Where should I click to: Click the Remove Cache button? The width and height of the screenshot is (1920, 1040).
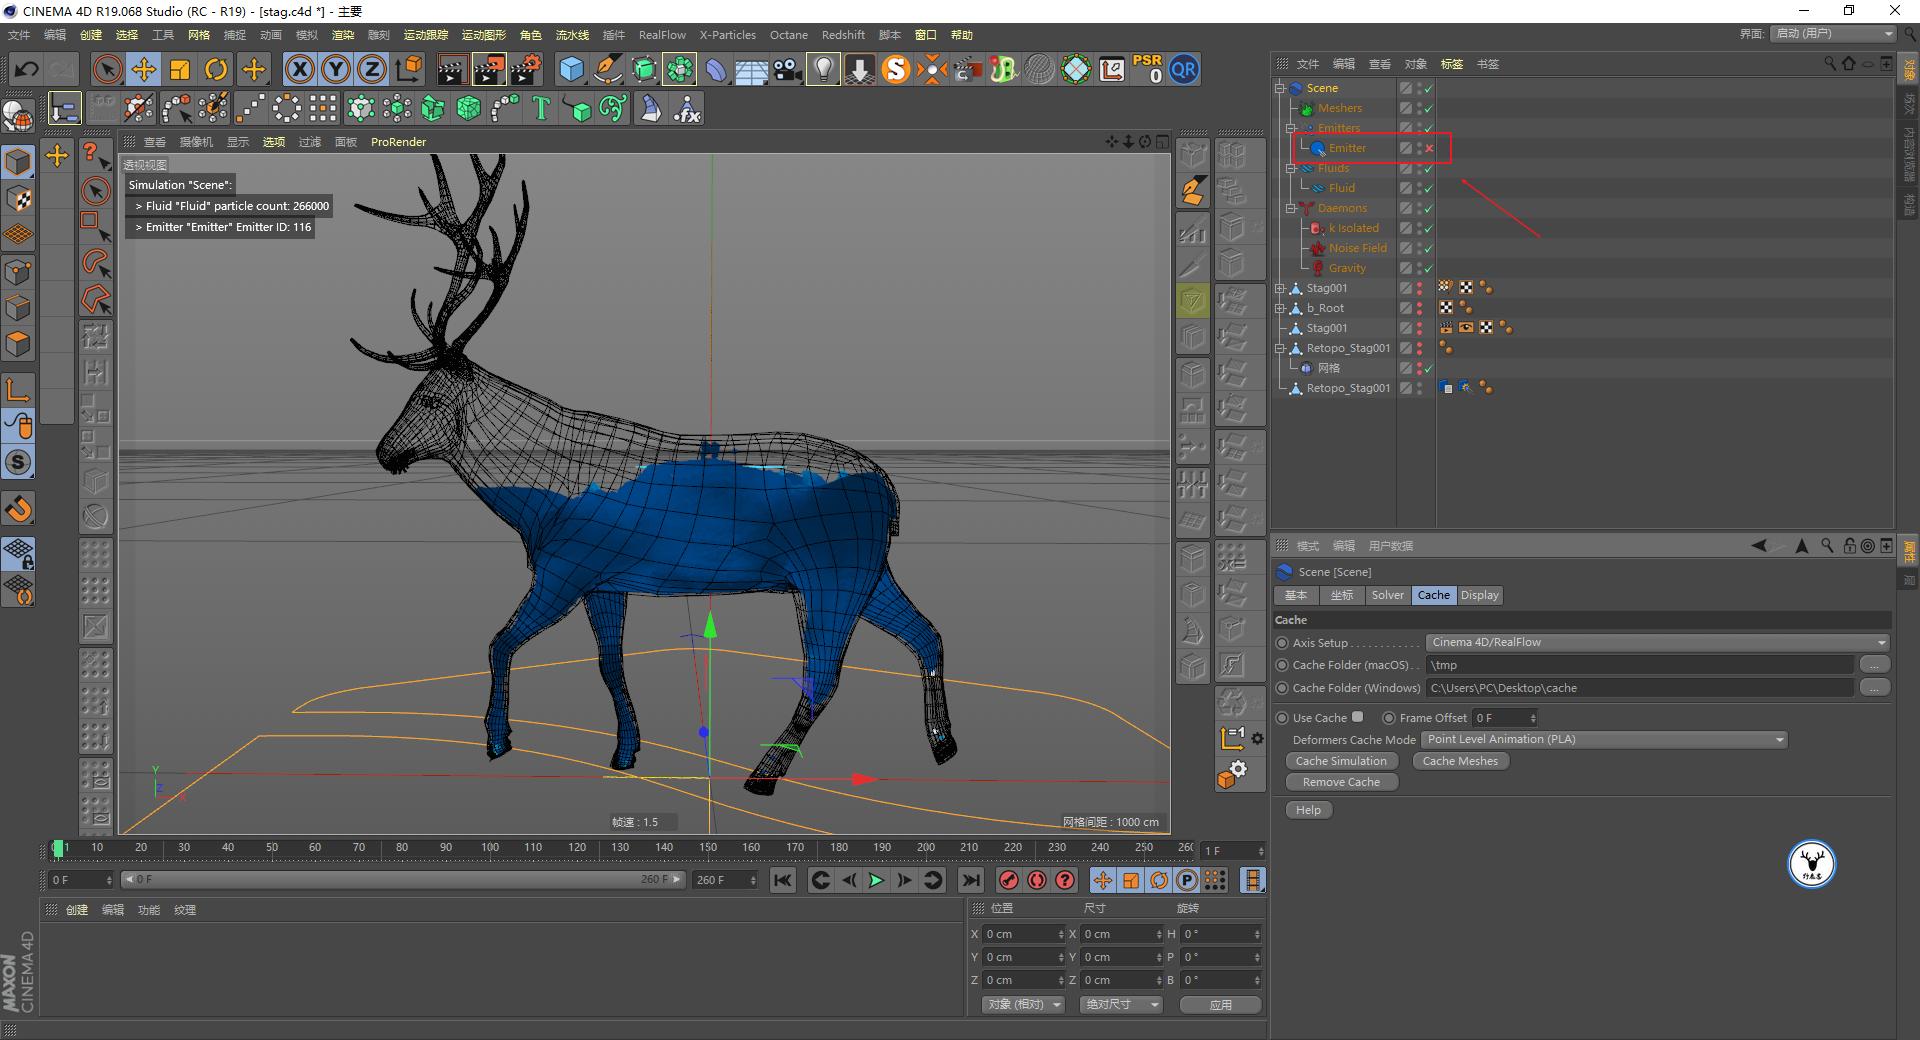(1341, 782)
